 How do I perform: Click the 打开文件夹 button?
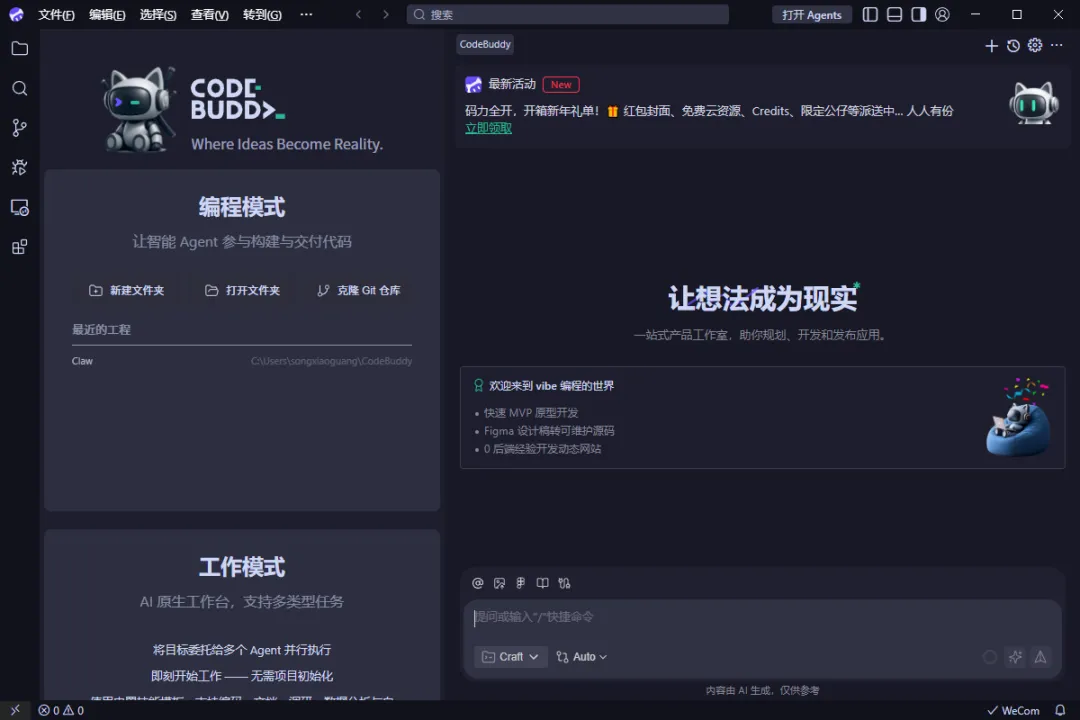tap(242, 291)
